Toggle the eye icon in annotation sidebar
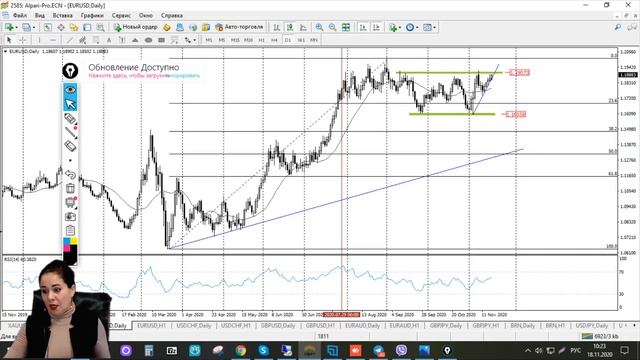Image resolution: width=640 pixels, height=360 pixels. coord(70,90)
